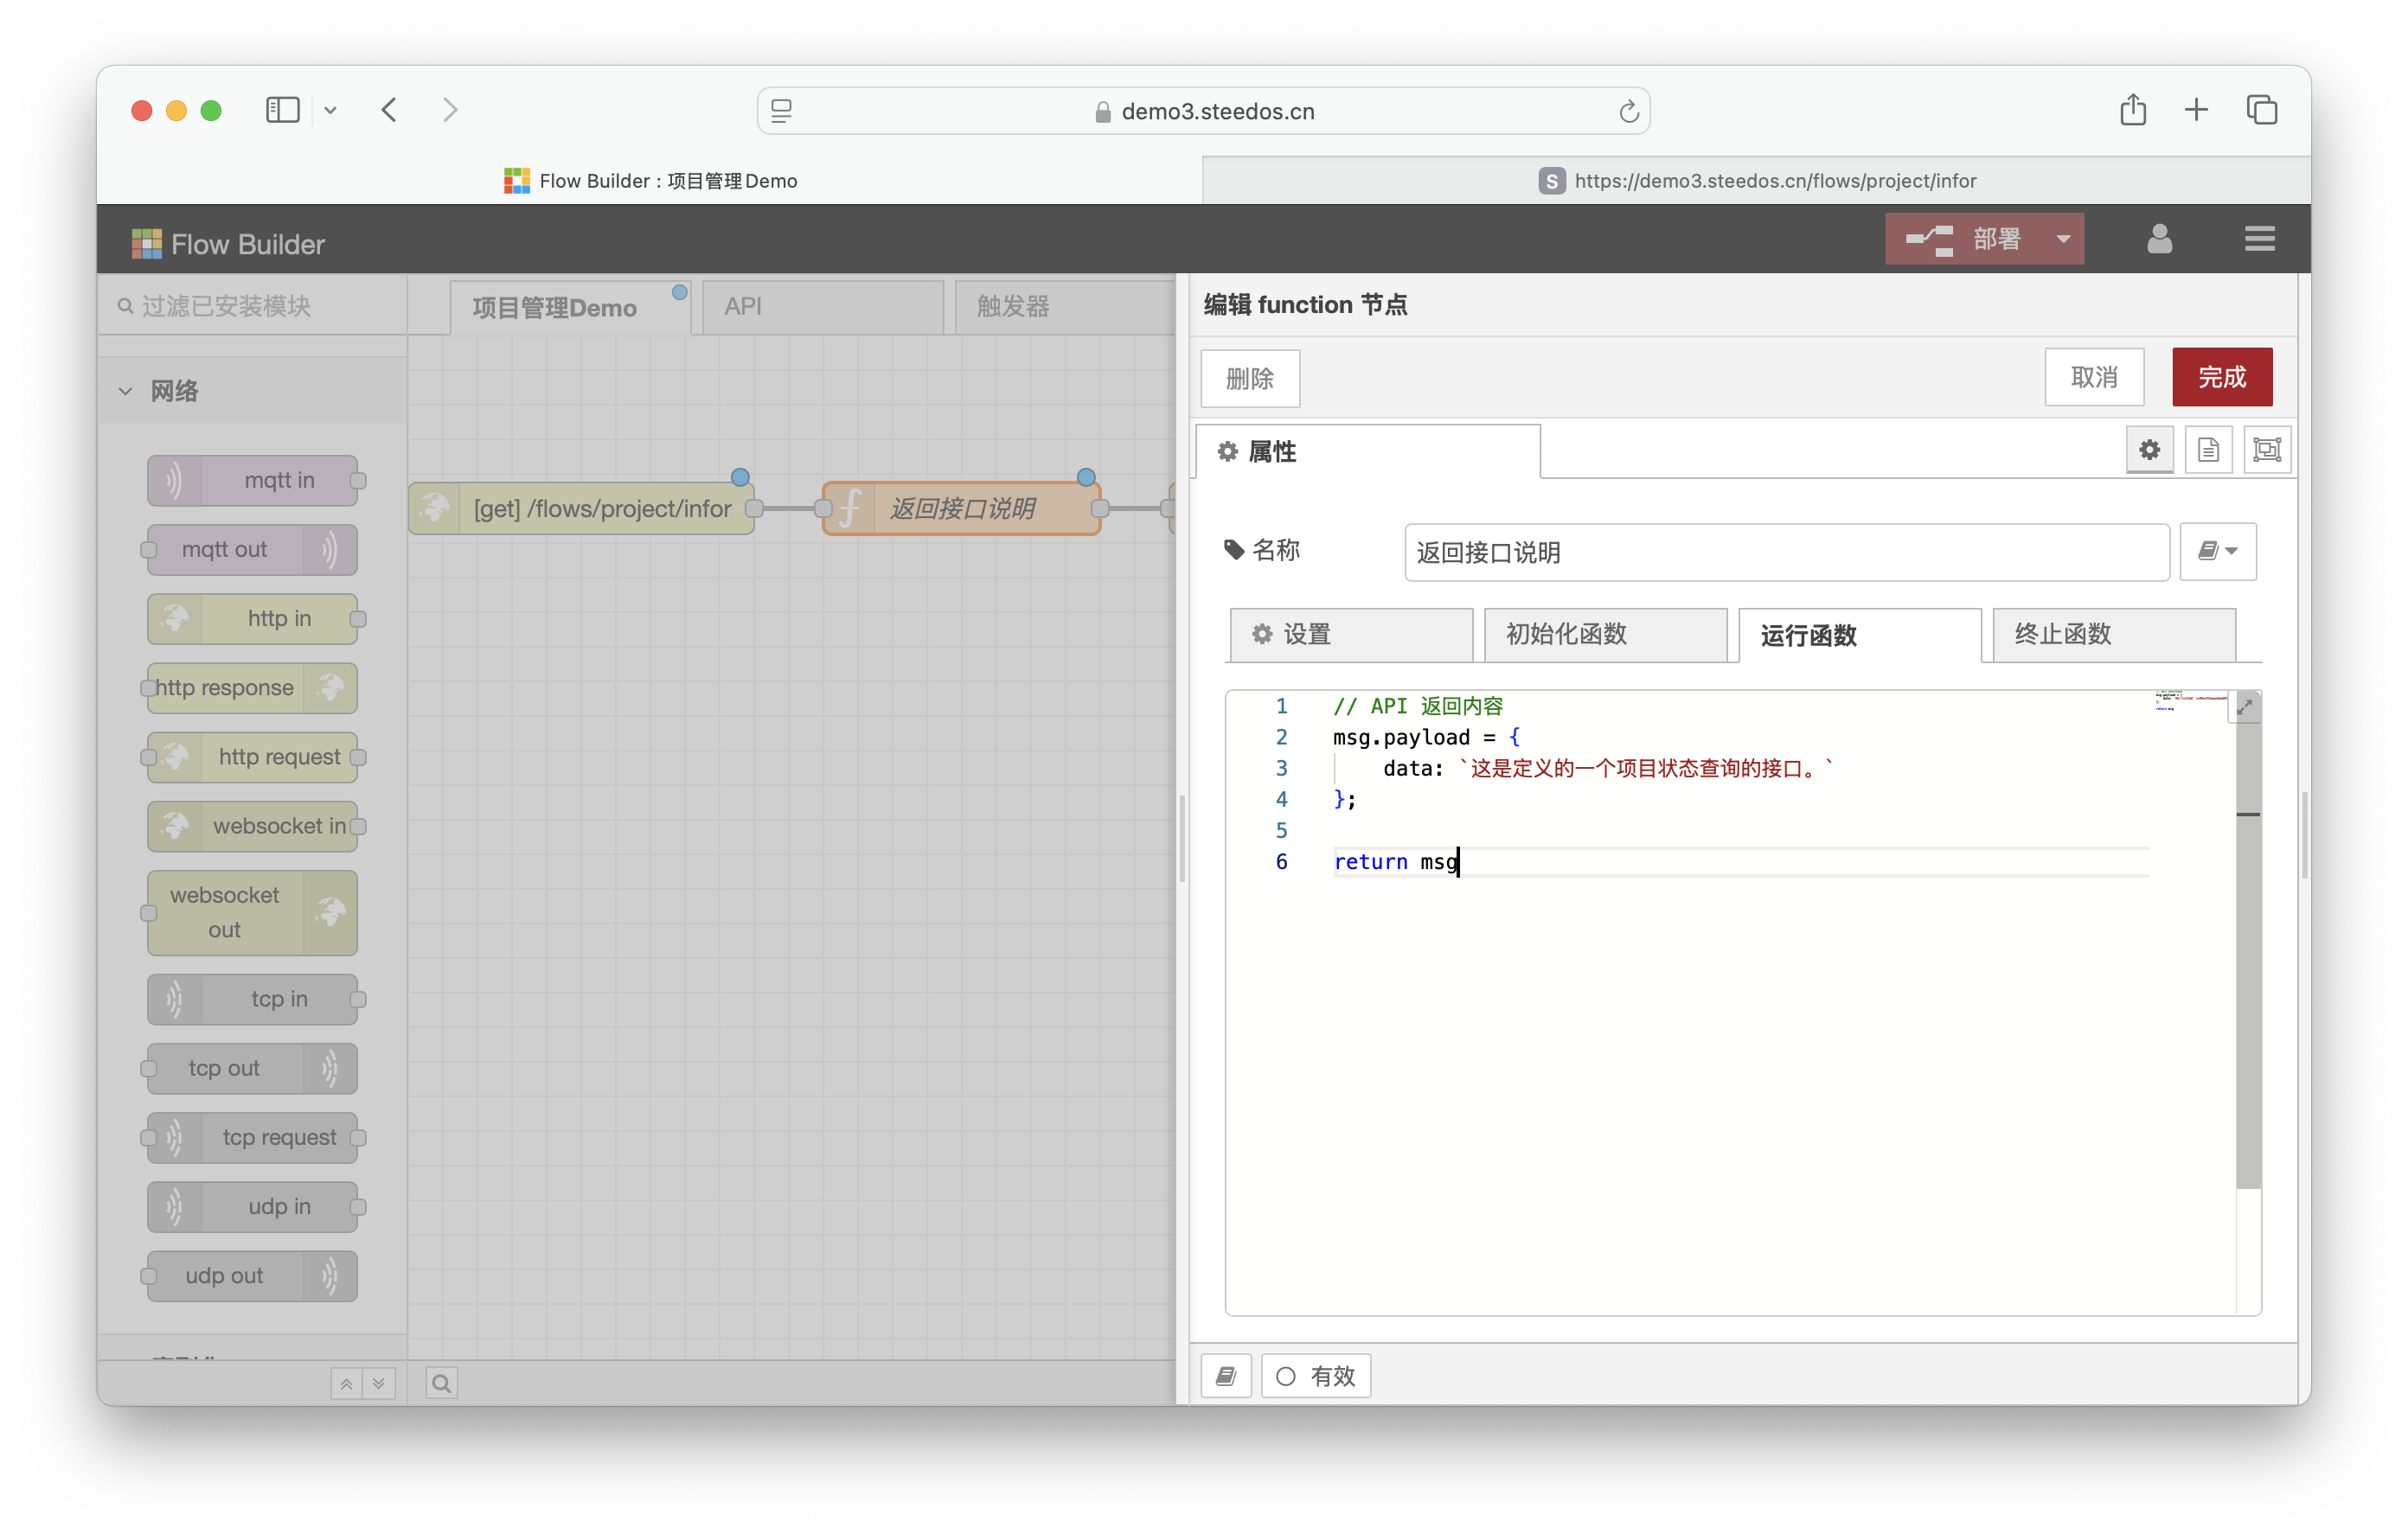Select the mqtt out palette node
Screen dimensions: 2408x1534
[252, 549]
